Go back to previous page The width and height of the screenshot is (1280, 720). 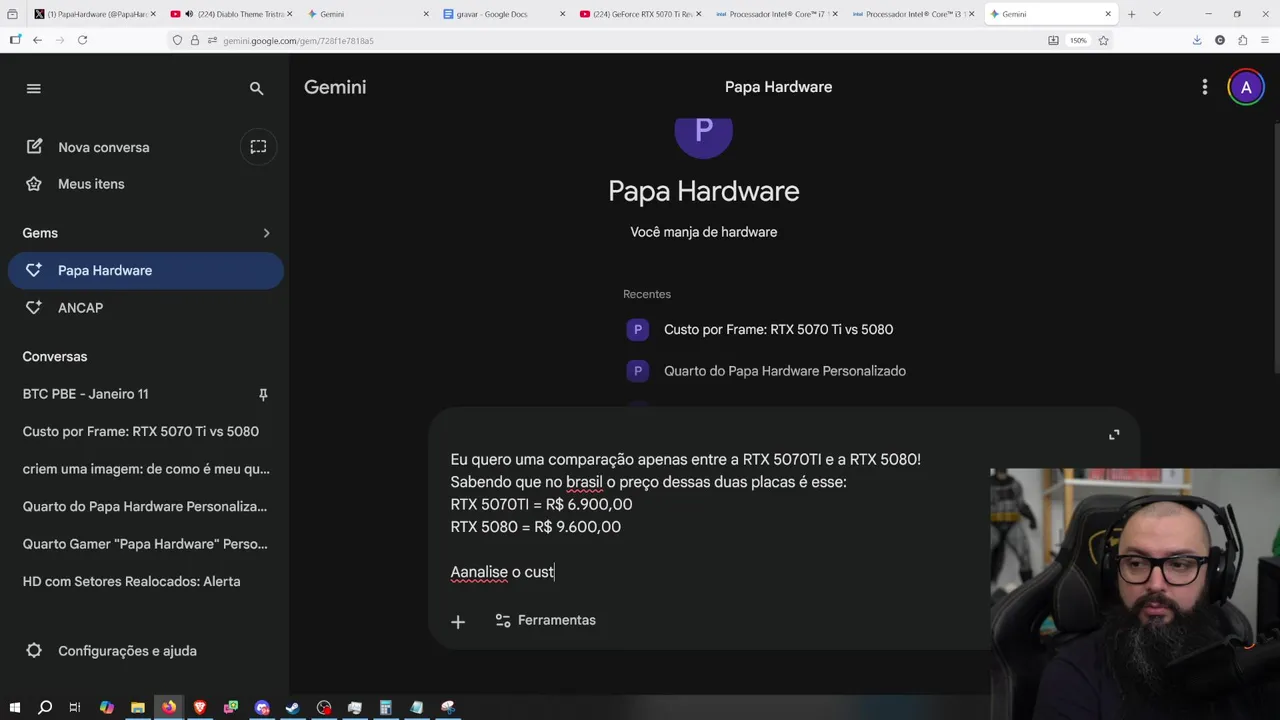point(37,40)
